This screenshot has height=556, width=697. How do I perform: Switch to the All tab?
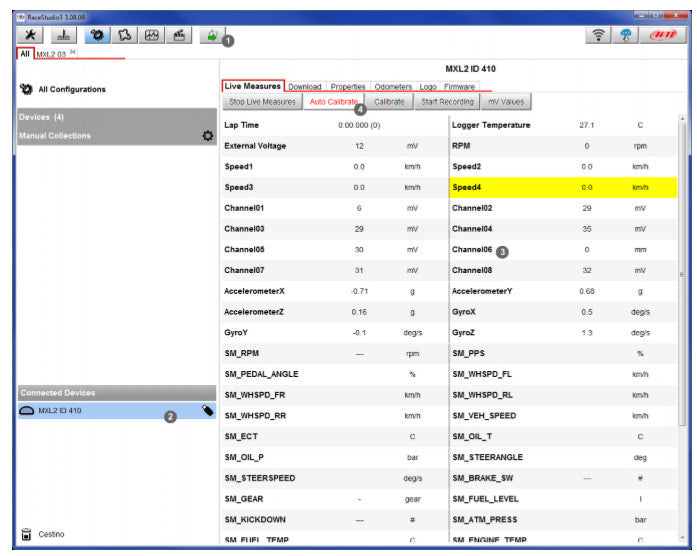click(x=25, y=54)
